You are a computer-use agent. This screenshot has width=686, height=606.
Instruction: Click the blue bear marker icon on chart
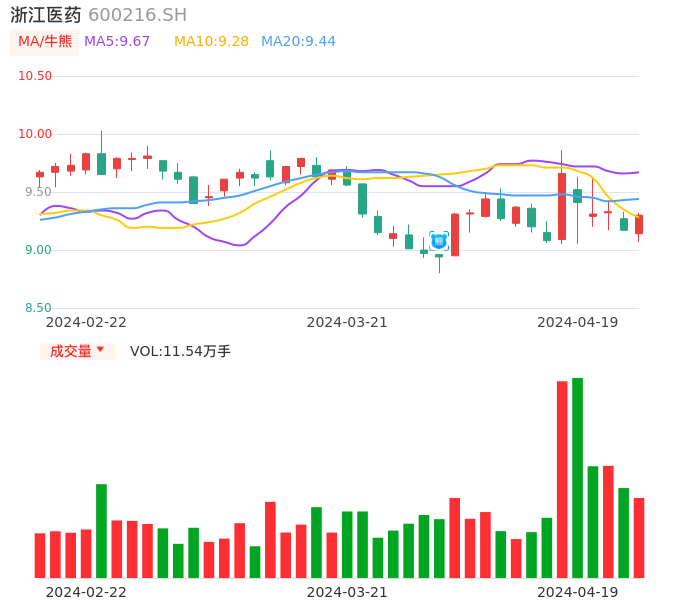pos(439,240)
